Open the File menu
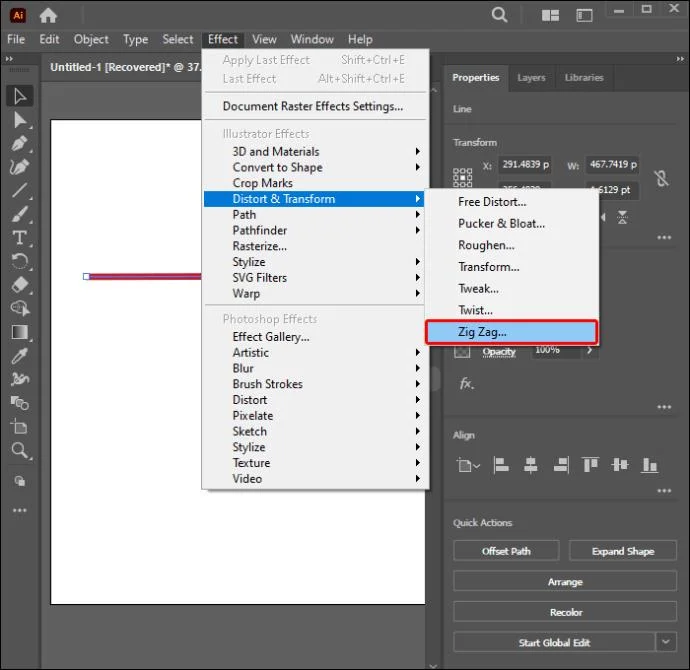The image size is (690, 670). click(x=16, y=39)
